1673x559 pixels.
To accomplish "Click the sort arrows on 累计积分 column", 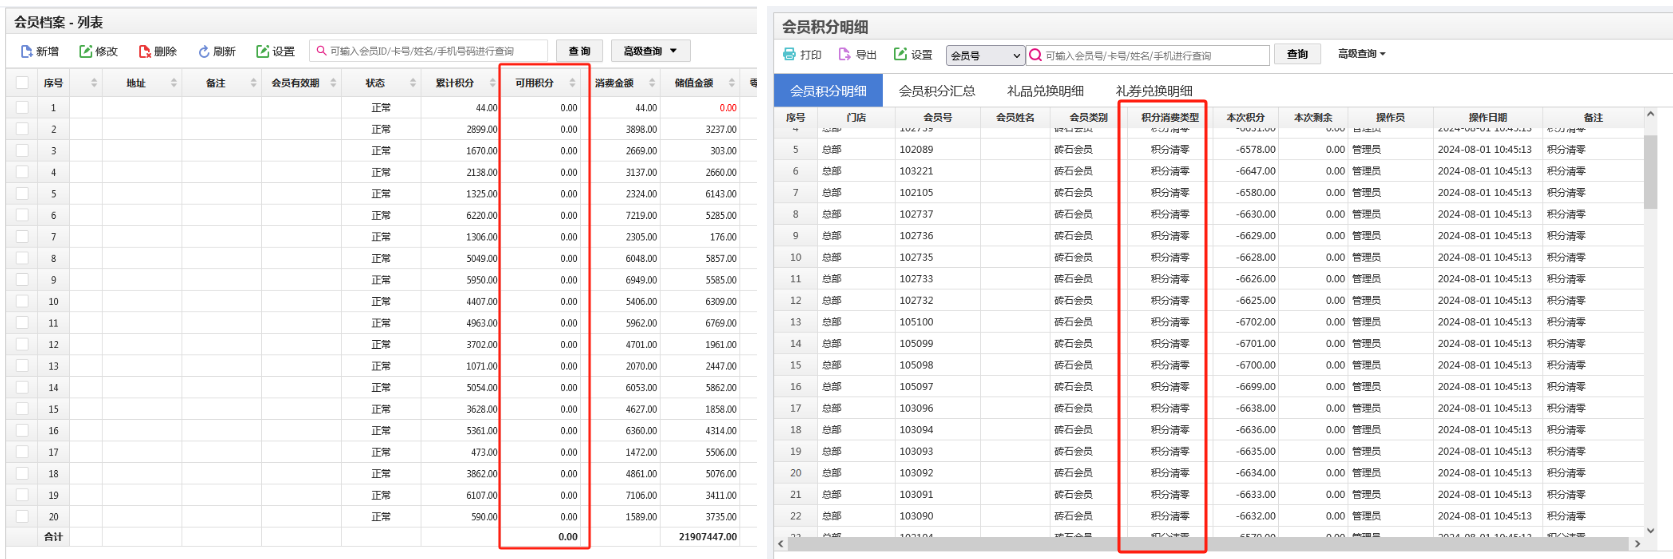I will click(x=493, y=83).
